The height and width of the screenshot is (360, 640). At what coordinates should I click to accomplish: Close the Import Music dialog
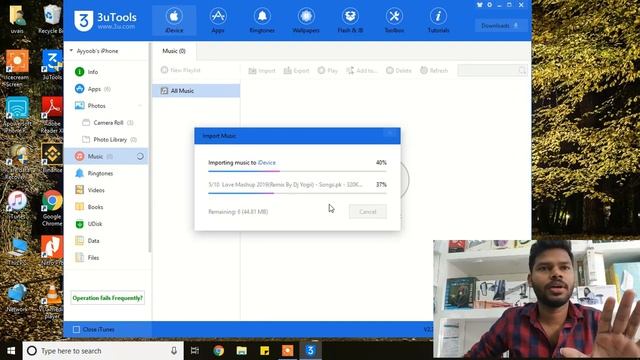click(390, 133)
